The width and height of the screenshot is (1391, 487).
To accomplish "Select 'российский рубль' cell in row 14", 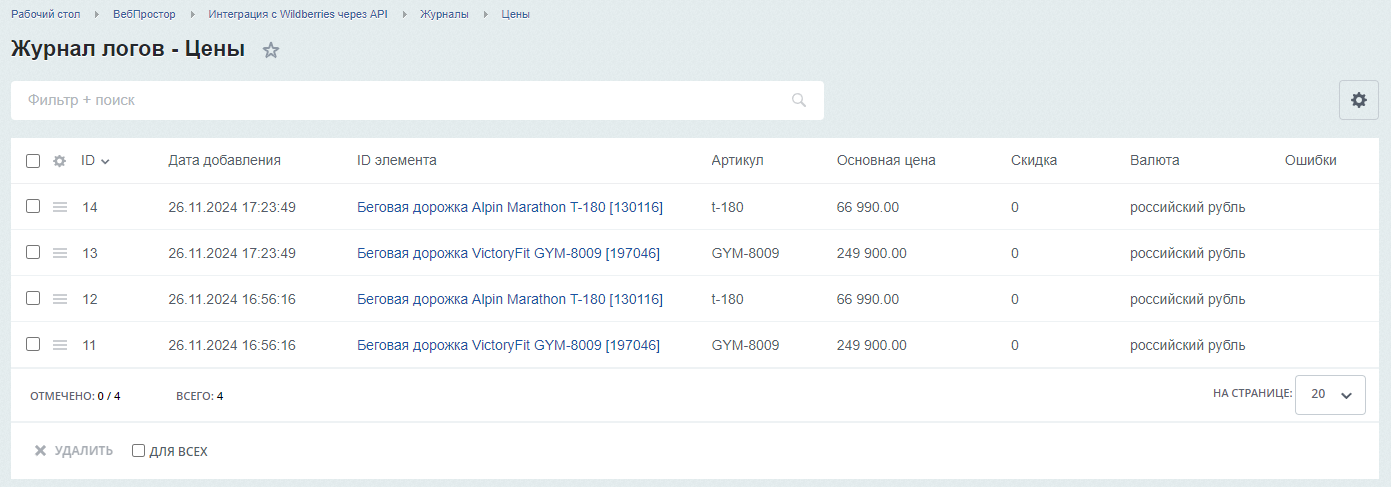I will 1188,207.
